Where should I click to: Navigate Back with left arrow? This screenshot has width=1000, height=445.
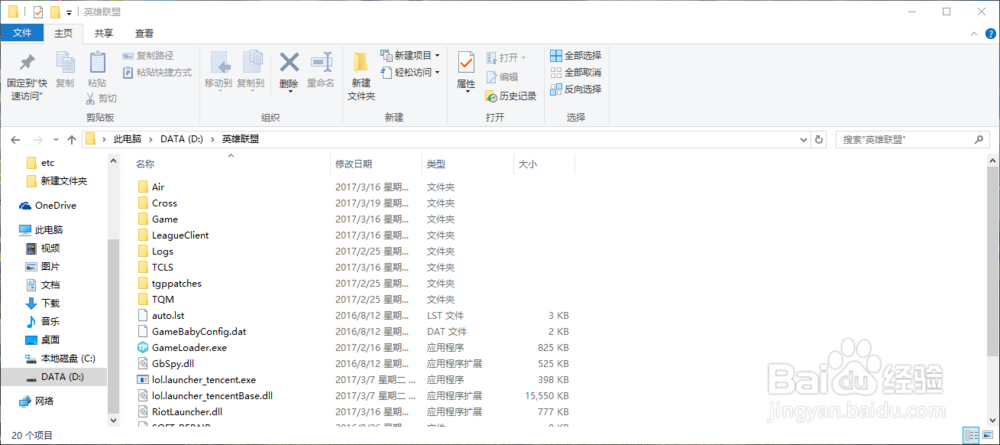point(16,139)
